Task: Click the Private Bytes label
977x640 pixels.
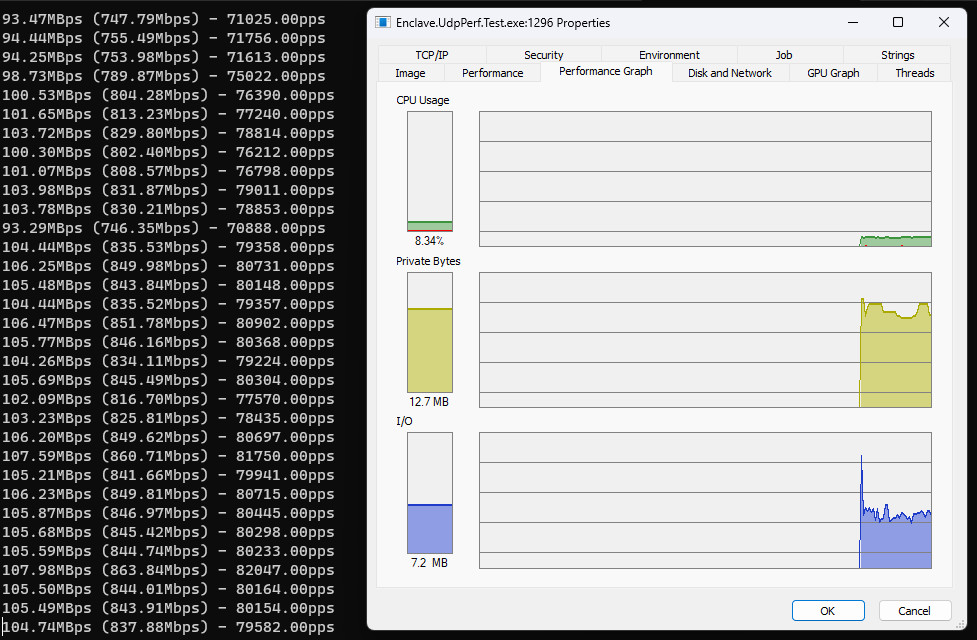Action: pos(428,261)
